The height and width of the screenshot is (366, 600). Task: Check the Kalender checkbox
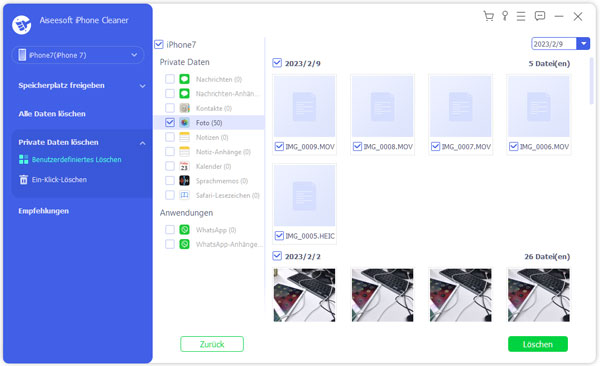(170, 166)
